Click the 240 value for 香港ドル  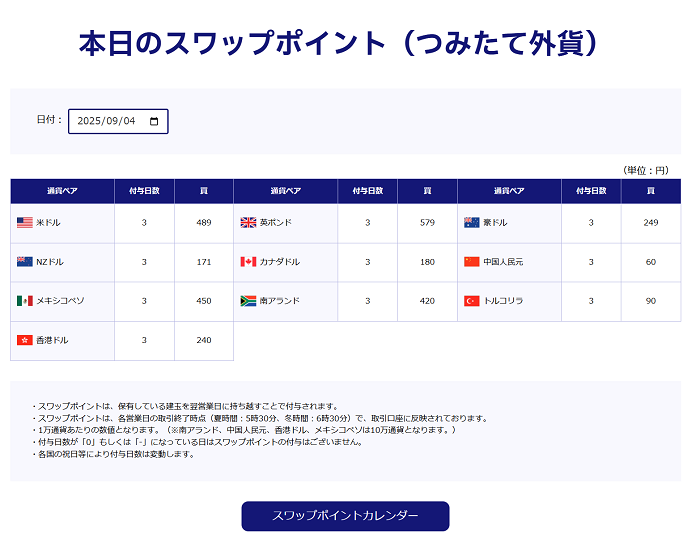204,340
